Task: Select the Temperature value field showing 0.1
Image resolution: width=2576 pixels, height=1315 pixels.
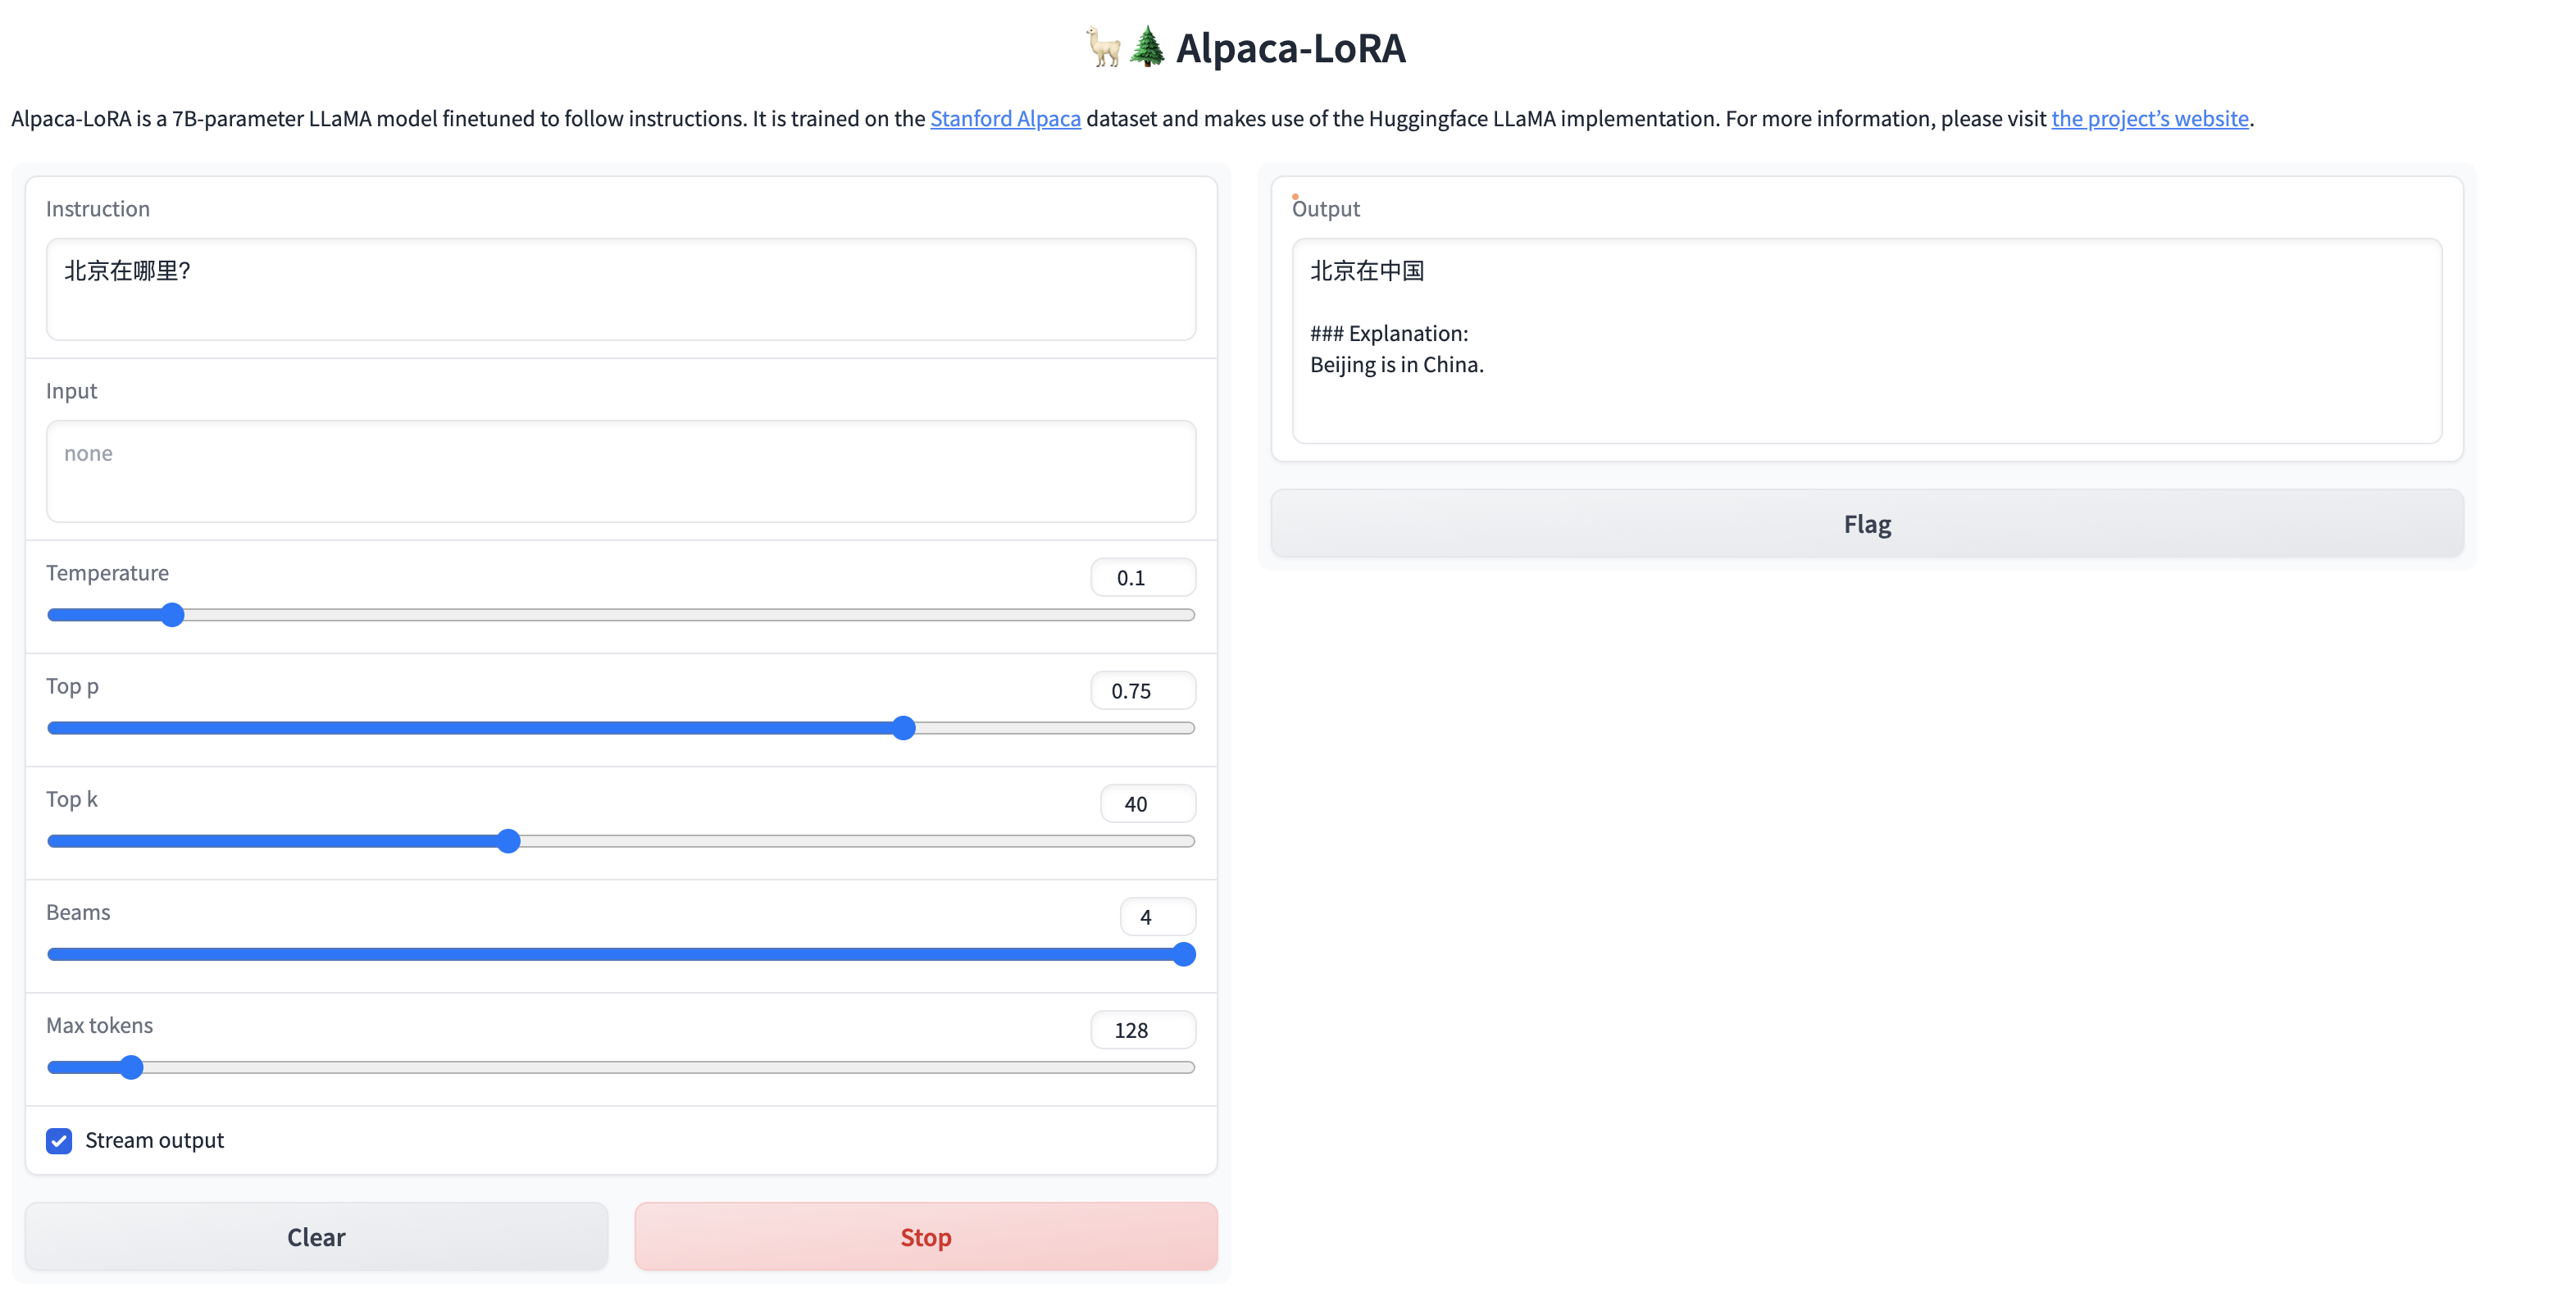Action: pos(1141,577)
